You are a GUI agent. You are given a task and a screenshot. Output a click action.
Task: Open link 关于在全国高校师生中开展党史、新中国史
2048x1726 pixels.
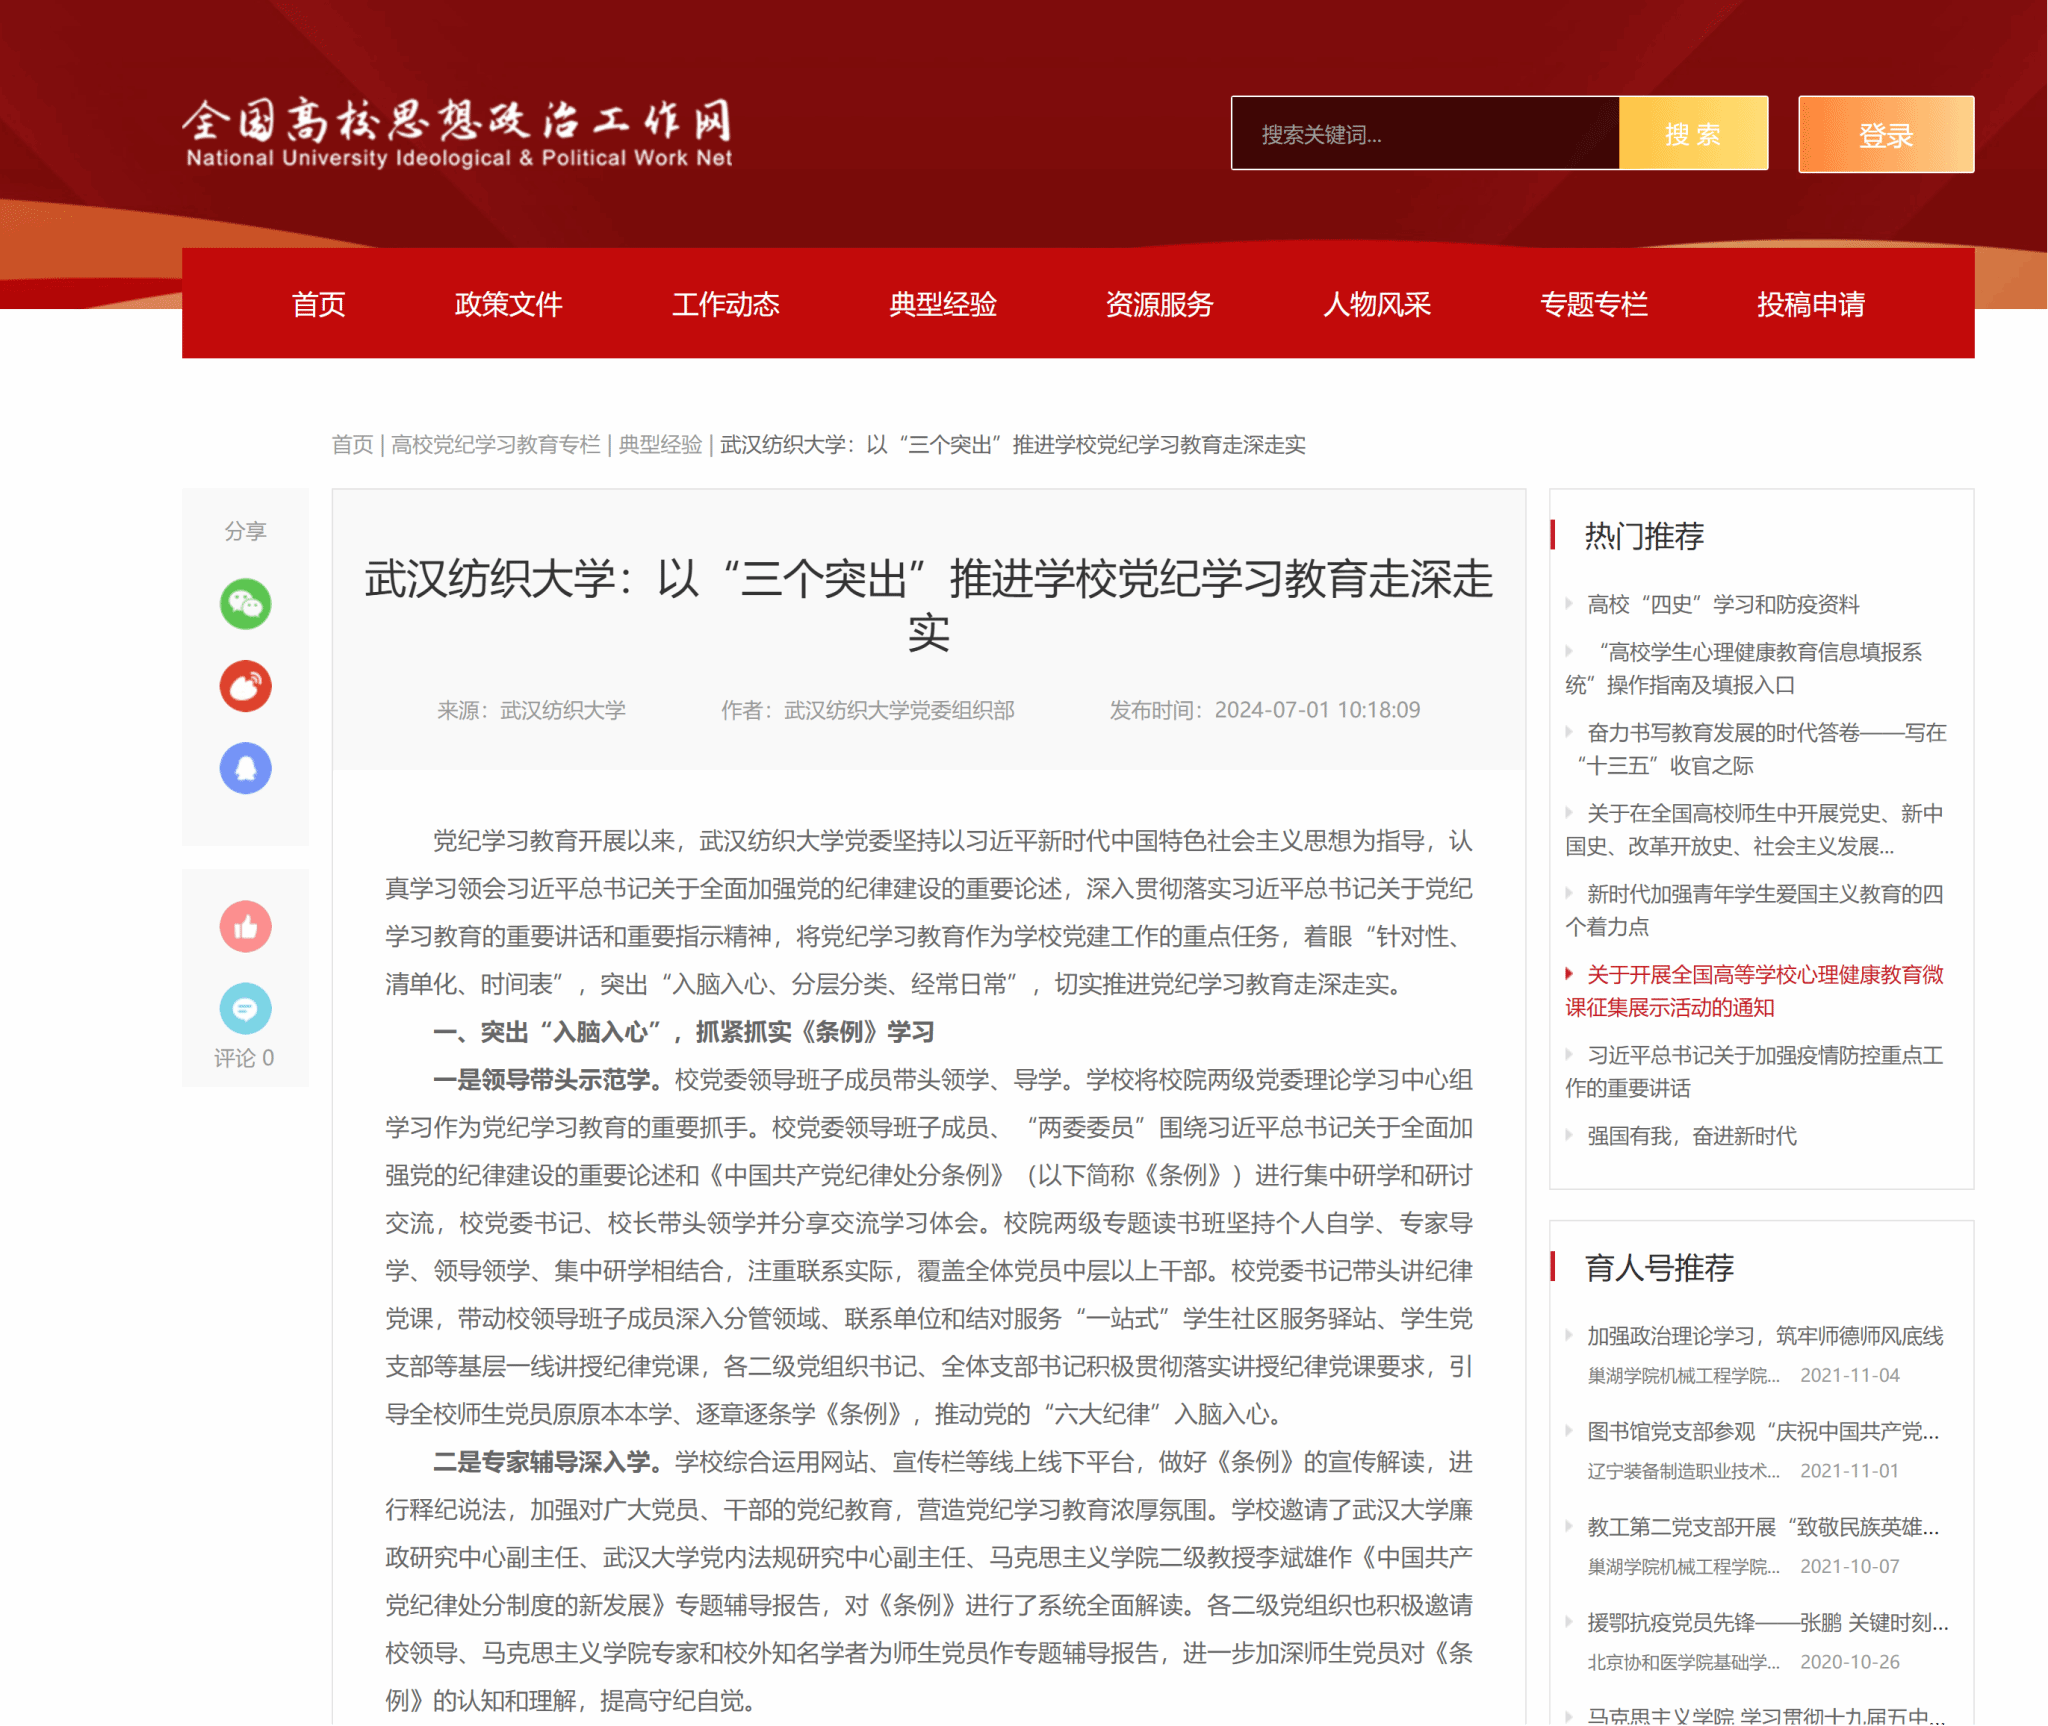pyautogui.click(x=1754, y=830)
